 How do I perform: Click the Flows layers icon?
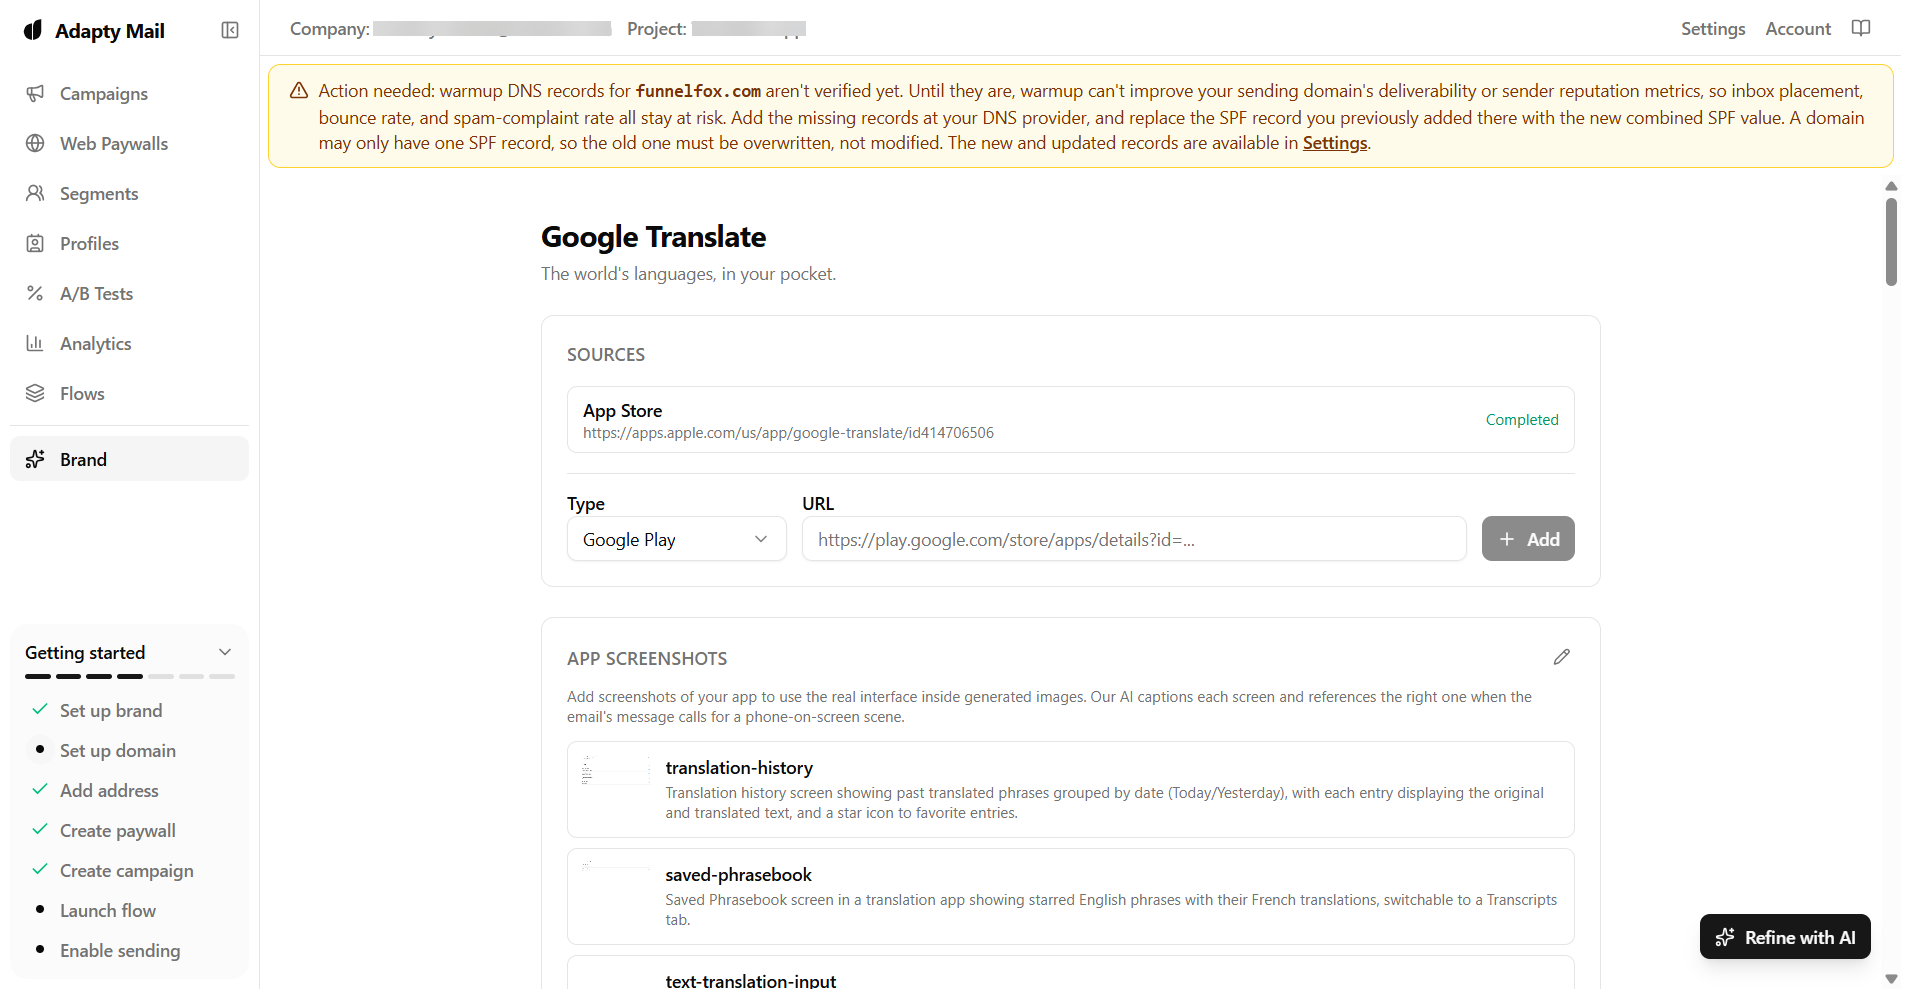tap(35, 393)
